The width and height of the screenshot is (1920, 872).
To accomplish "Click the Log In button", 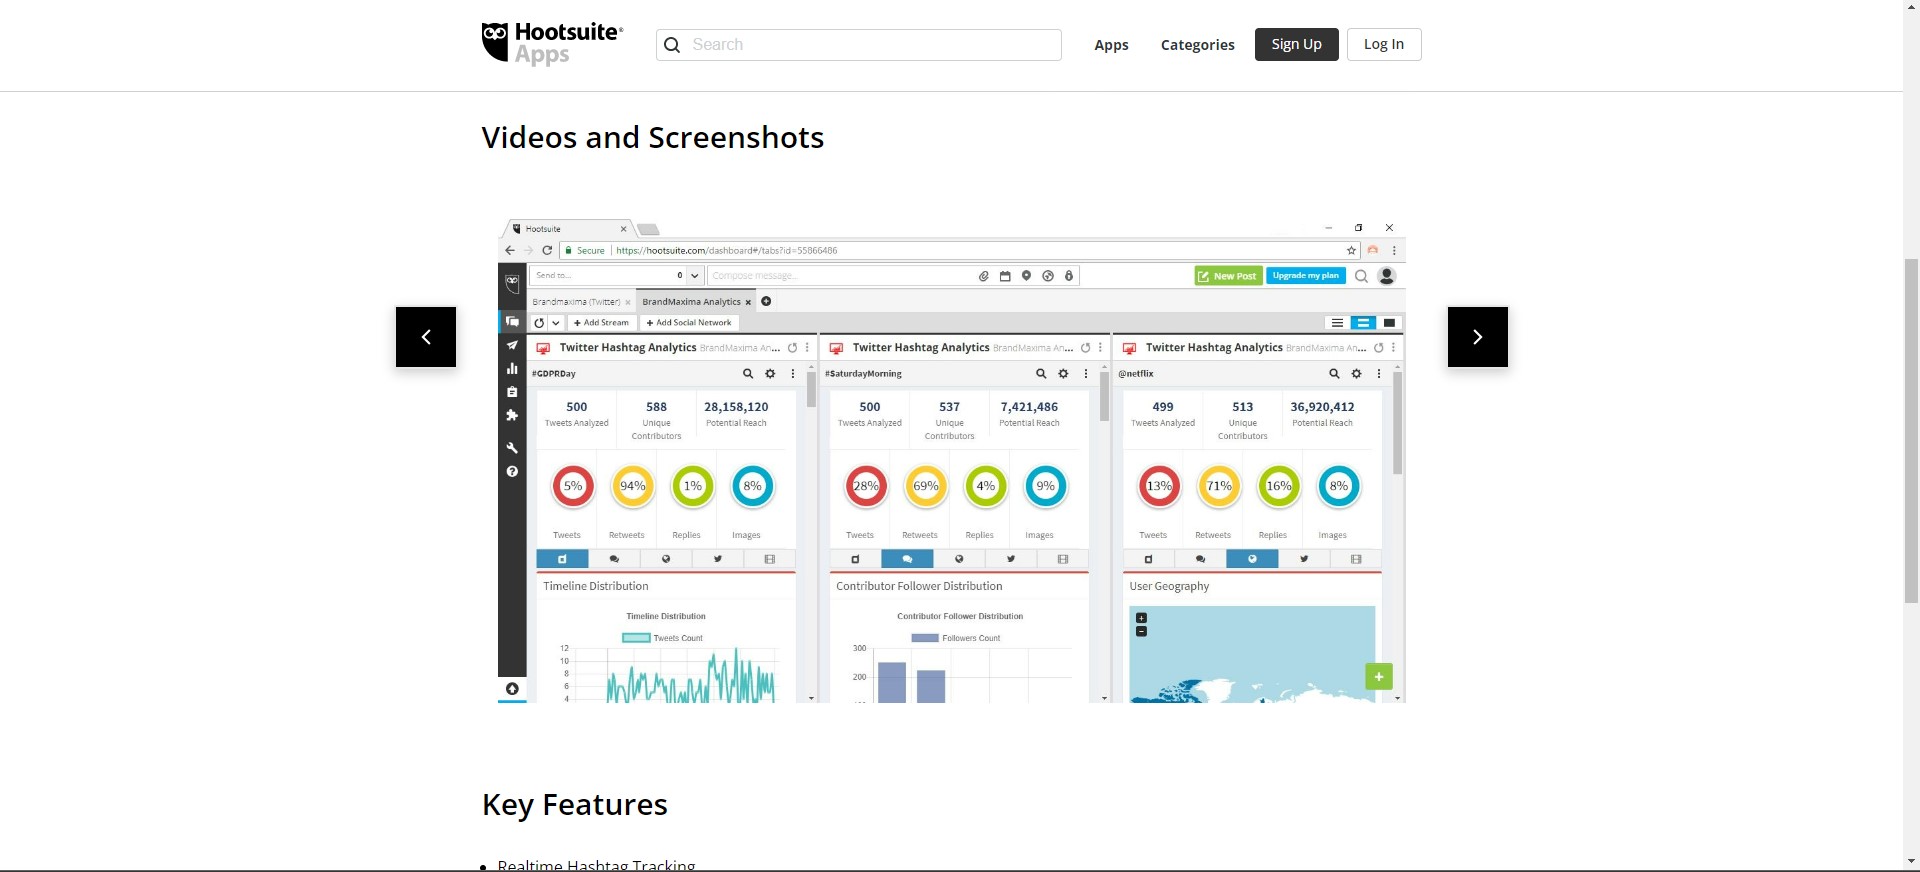I will (1384, 44).
